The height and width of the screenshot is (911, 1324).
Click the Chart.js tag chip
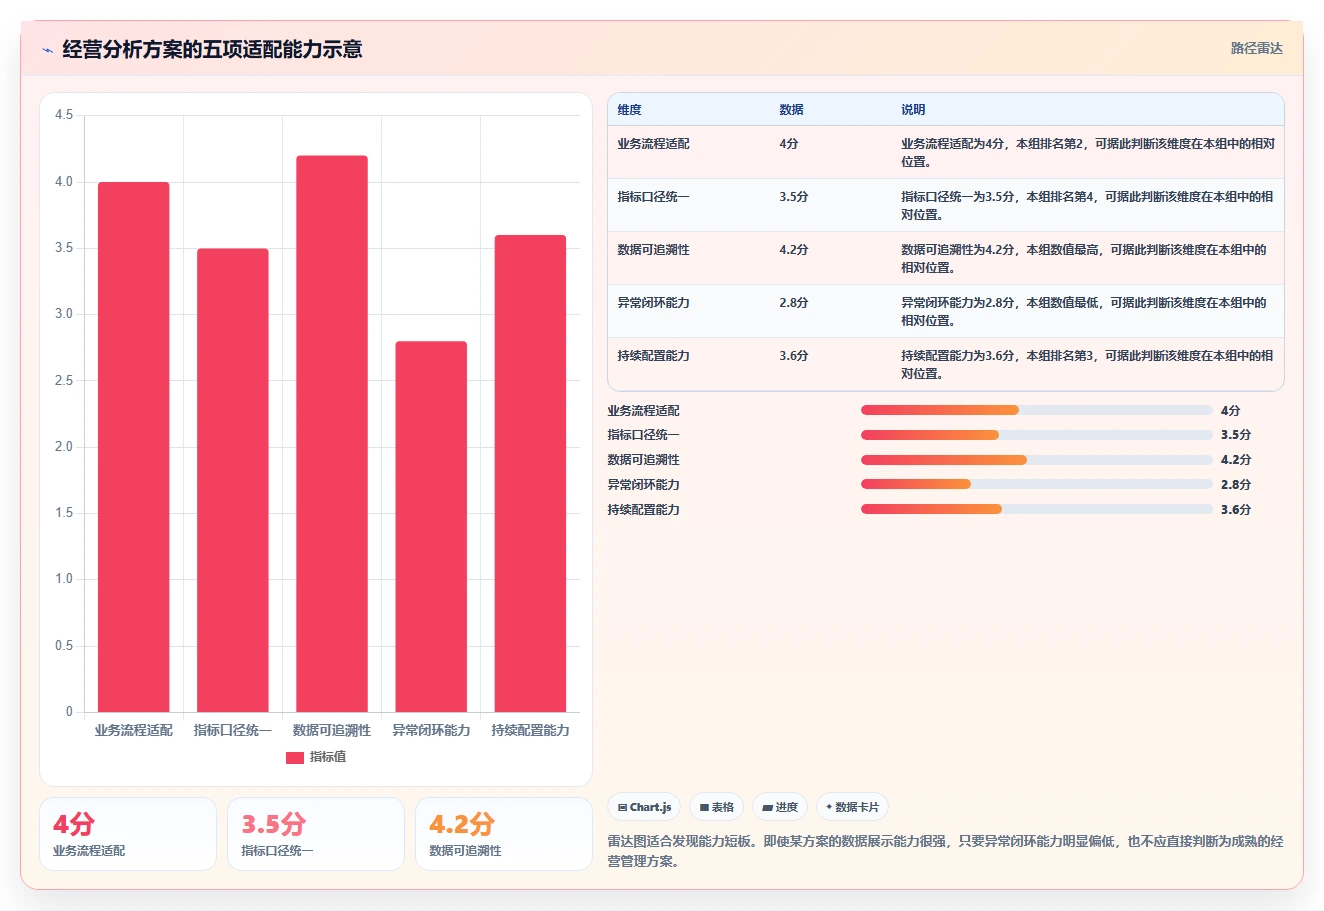click(644, 807)
